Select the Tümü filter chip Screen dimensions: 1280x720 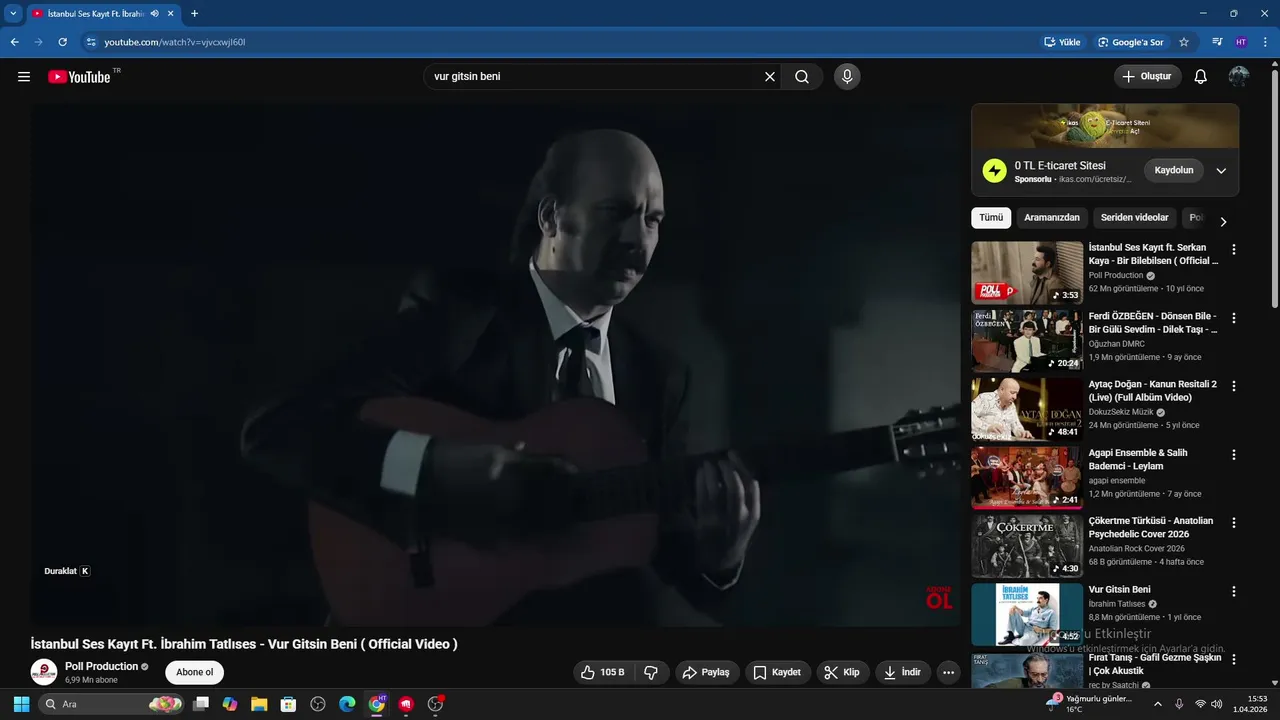[x=991, y=218]
